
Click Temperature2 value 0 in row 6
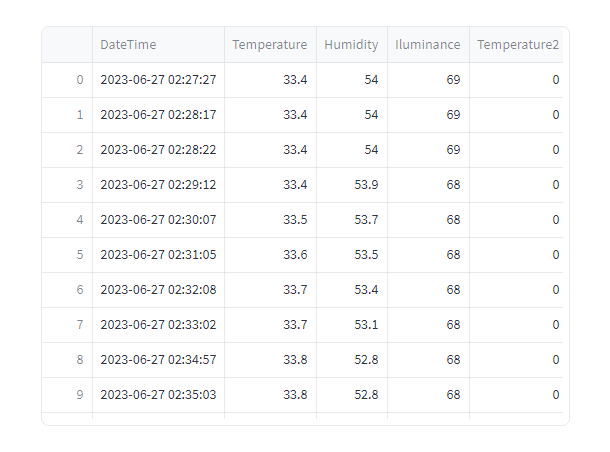coord(516,290)
